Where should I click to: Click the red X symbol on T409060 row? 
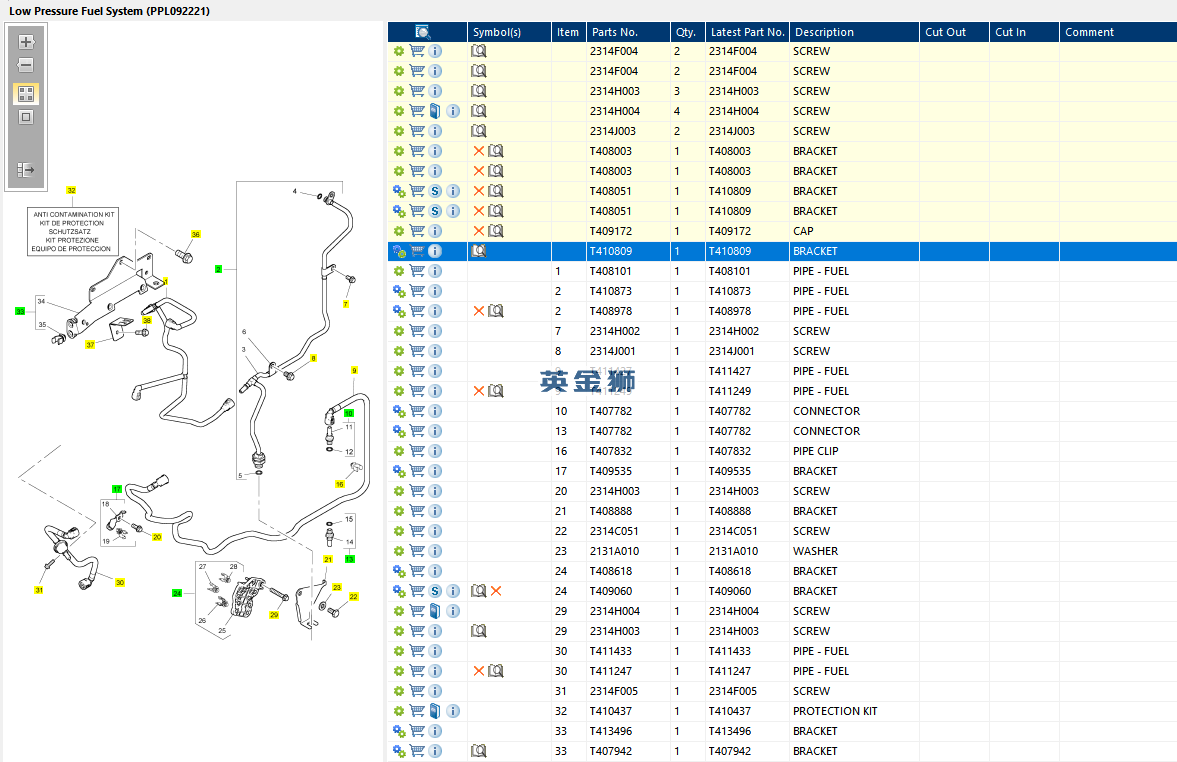click(x=496, y=592)
